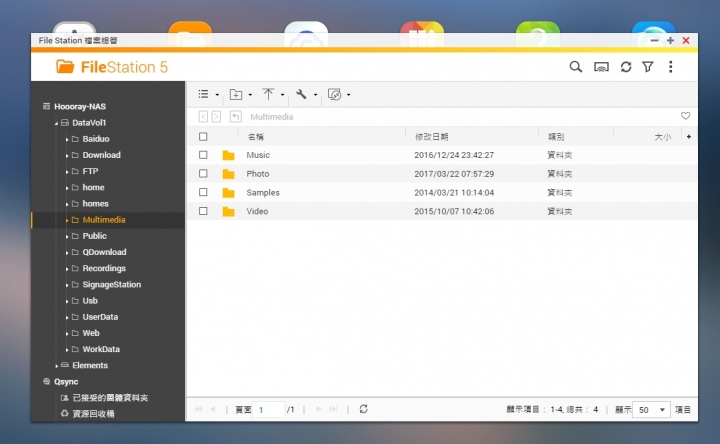Select Public folder in sidebar

tap(95, 236)
